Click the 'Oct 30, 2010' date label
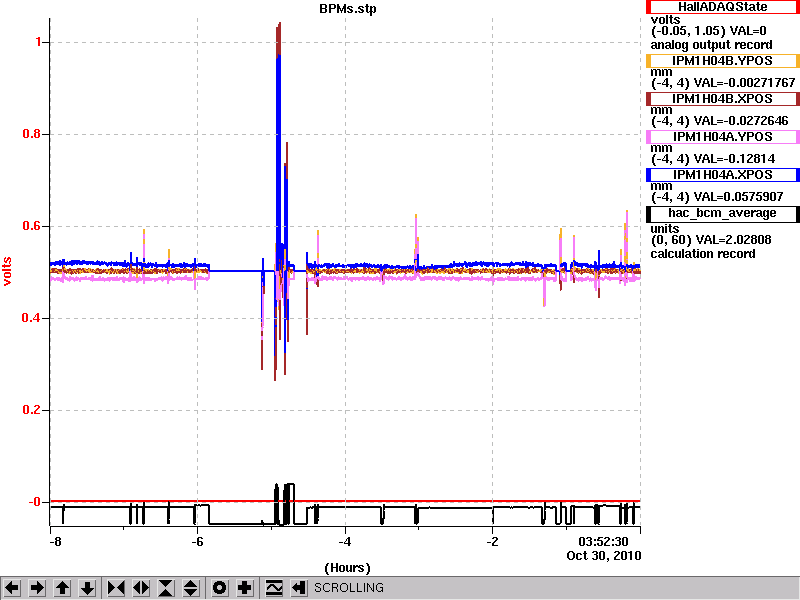Viewport: 800px width, 600px height. pyautogui.click(x=604, y=556)
